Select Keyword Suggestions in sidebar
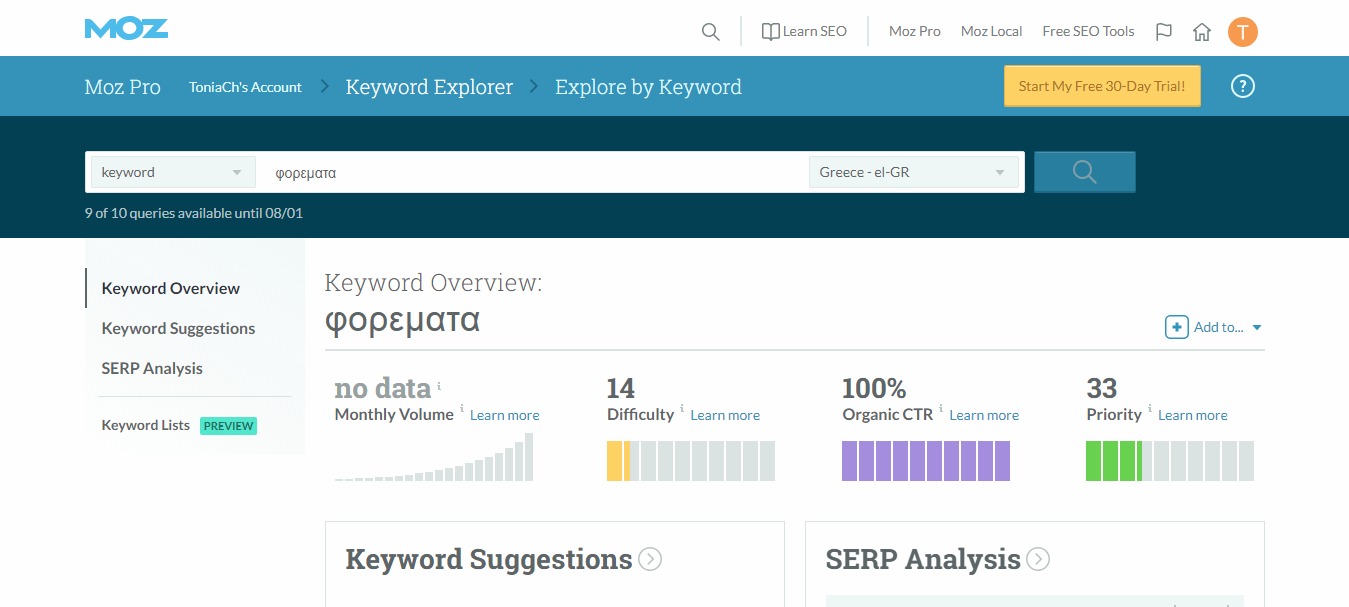 tap(178, 328)
